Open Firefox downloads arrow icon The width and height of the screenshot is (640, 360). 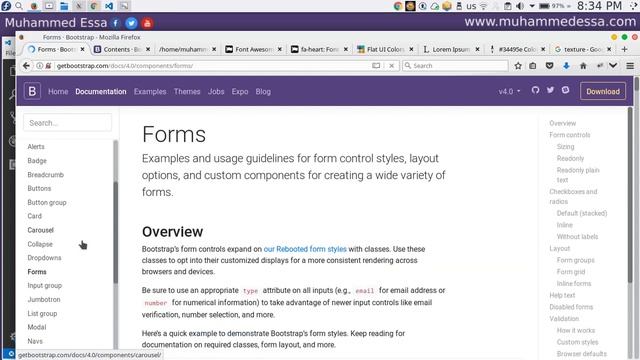click(x=566, y=66)
